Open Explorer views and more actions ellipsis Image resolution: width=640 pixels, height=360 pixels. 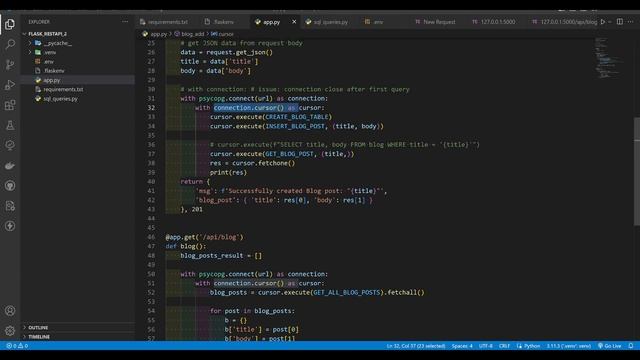[x=125, y=22]
